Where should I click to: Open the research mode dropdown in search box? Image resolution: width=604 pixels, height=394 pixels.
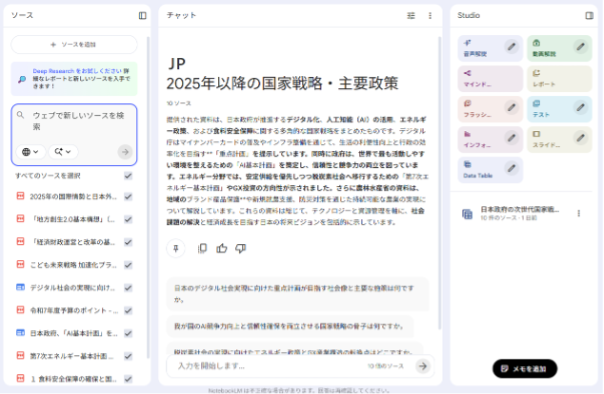click(63, 152)
